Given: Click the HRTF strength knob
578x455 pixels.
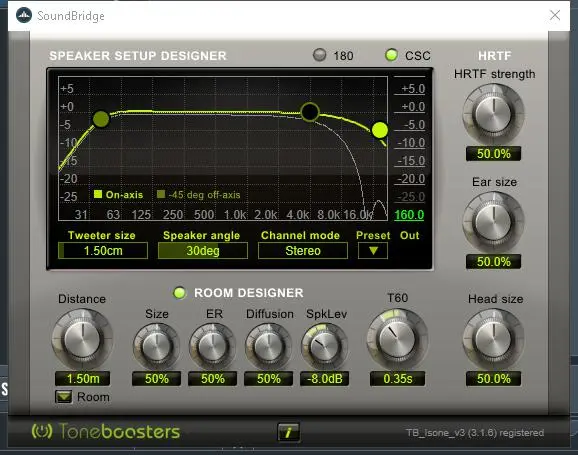Looking at the screenshot, I should (493, 114).
